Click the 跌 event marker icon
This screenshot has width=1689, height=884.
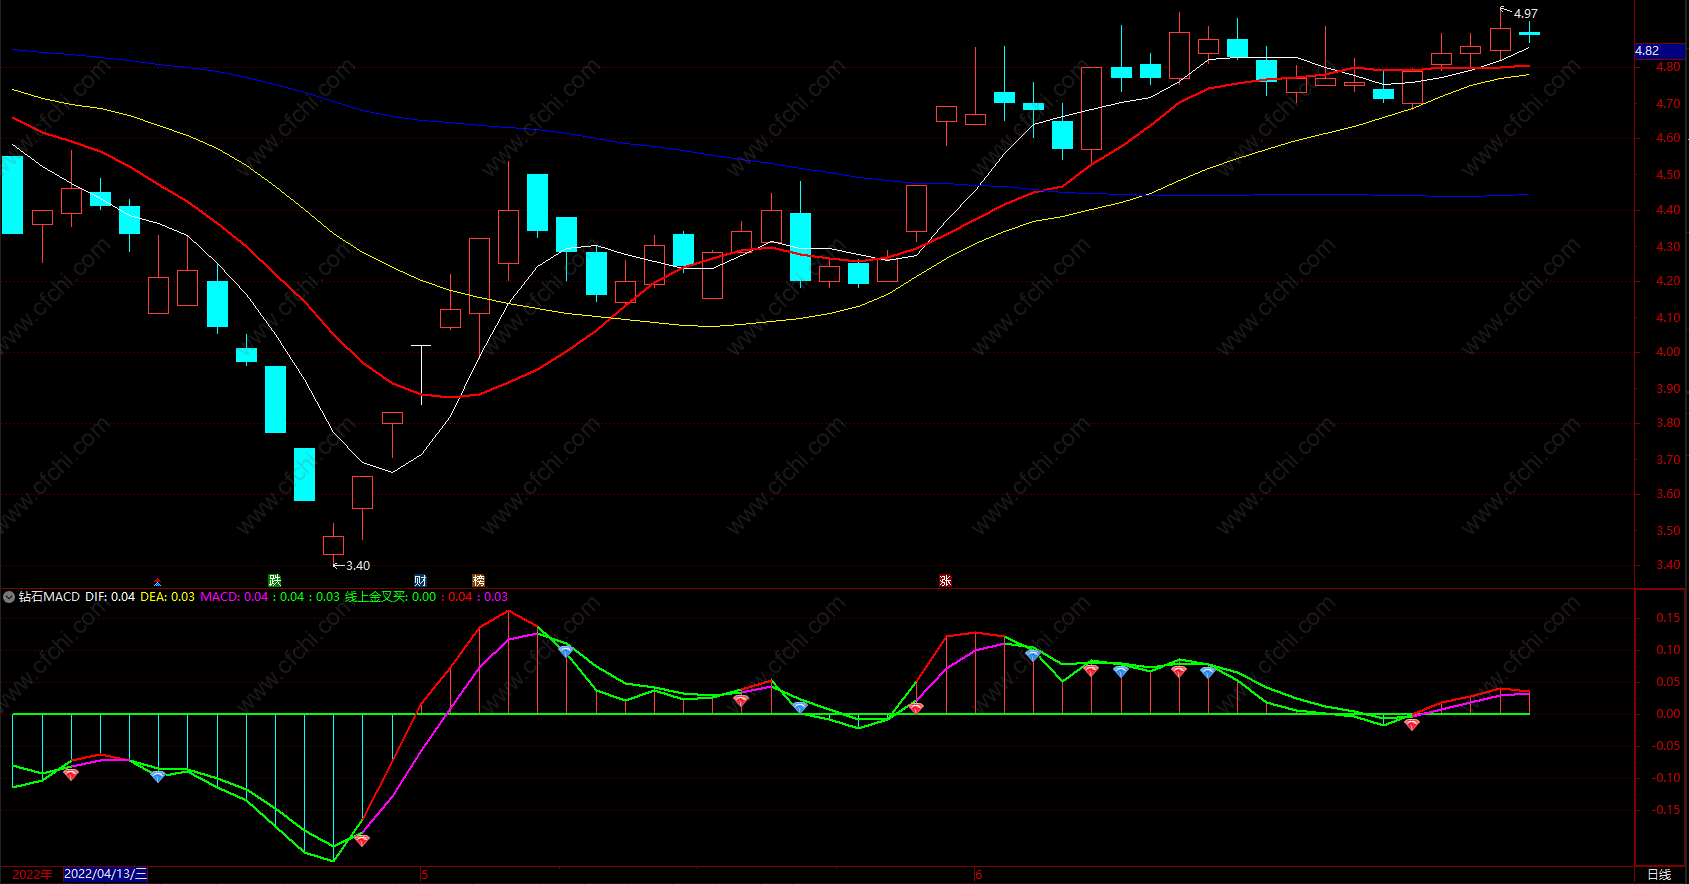tap(275, 581)
